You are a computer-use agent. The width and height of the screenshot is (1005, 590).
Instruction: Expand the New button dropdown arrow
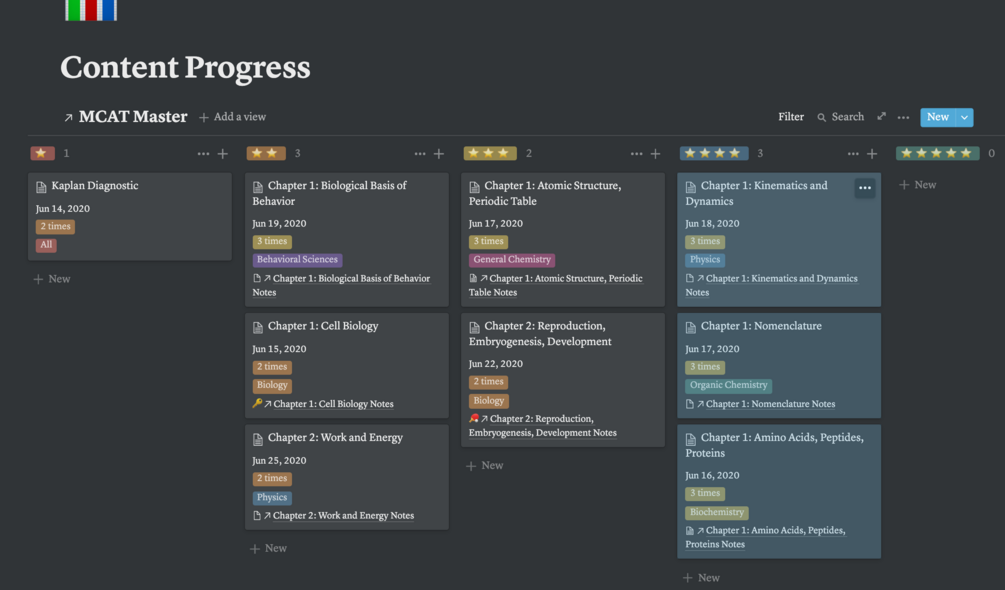964,117
